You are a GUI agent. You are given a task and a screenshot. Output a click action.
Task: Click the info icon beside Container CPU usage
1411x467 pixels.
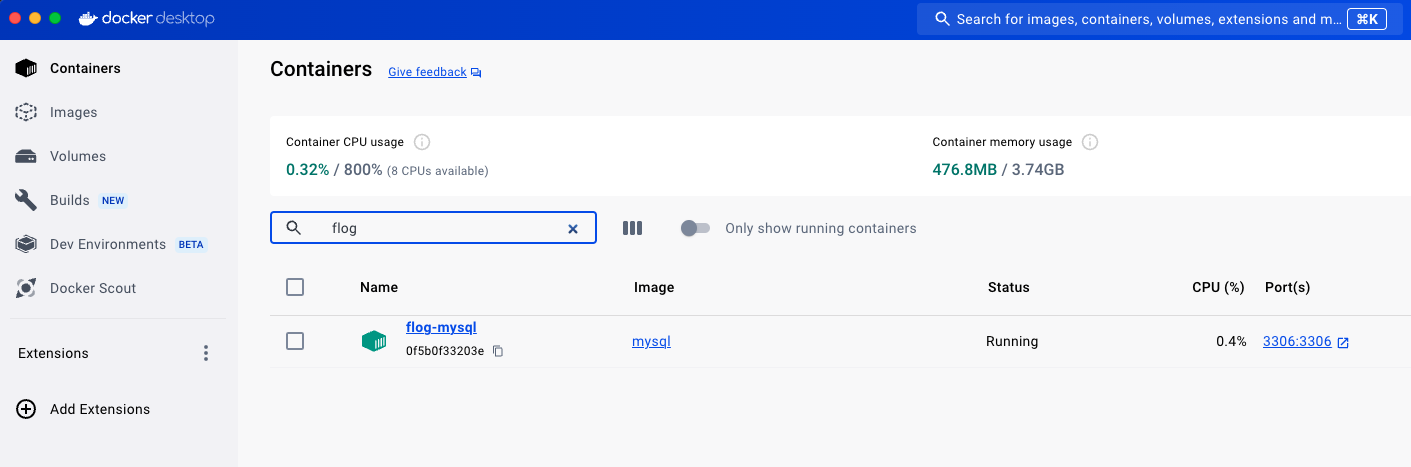point(422,142)
